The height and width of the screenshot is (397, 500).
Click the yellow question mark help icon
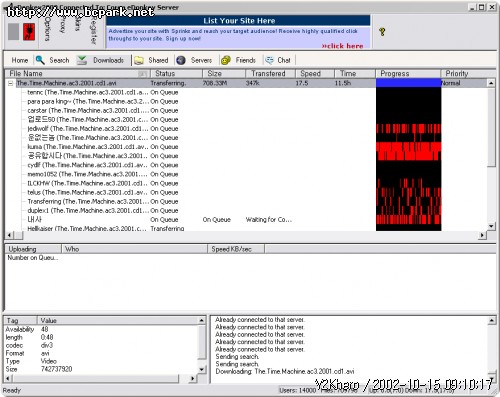pos(382,32)
